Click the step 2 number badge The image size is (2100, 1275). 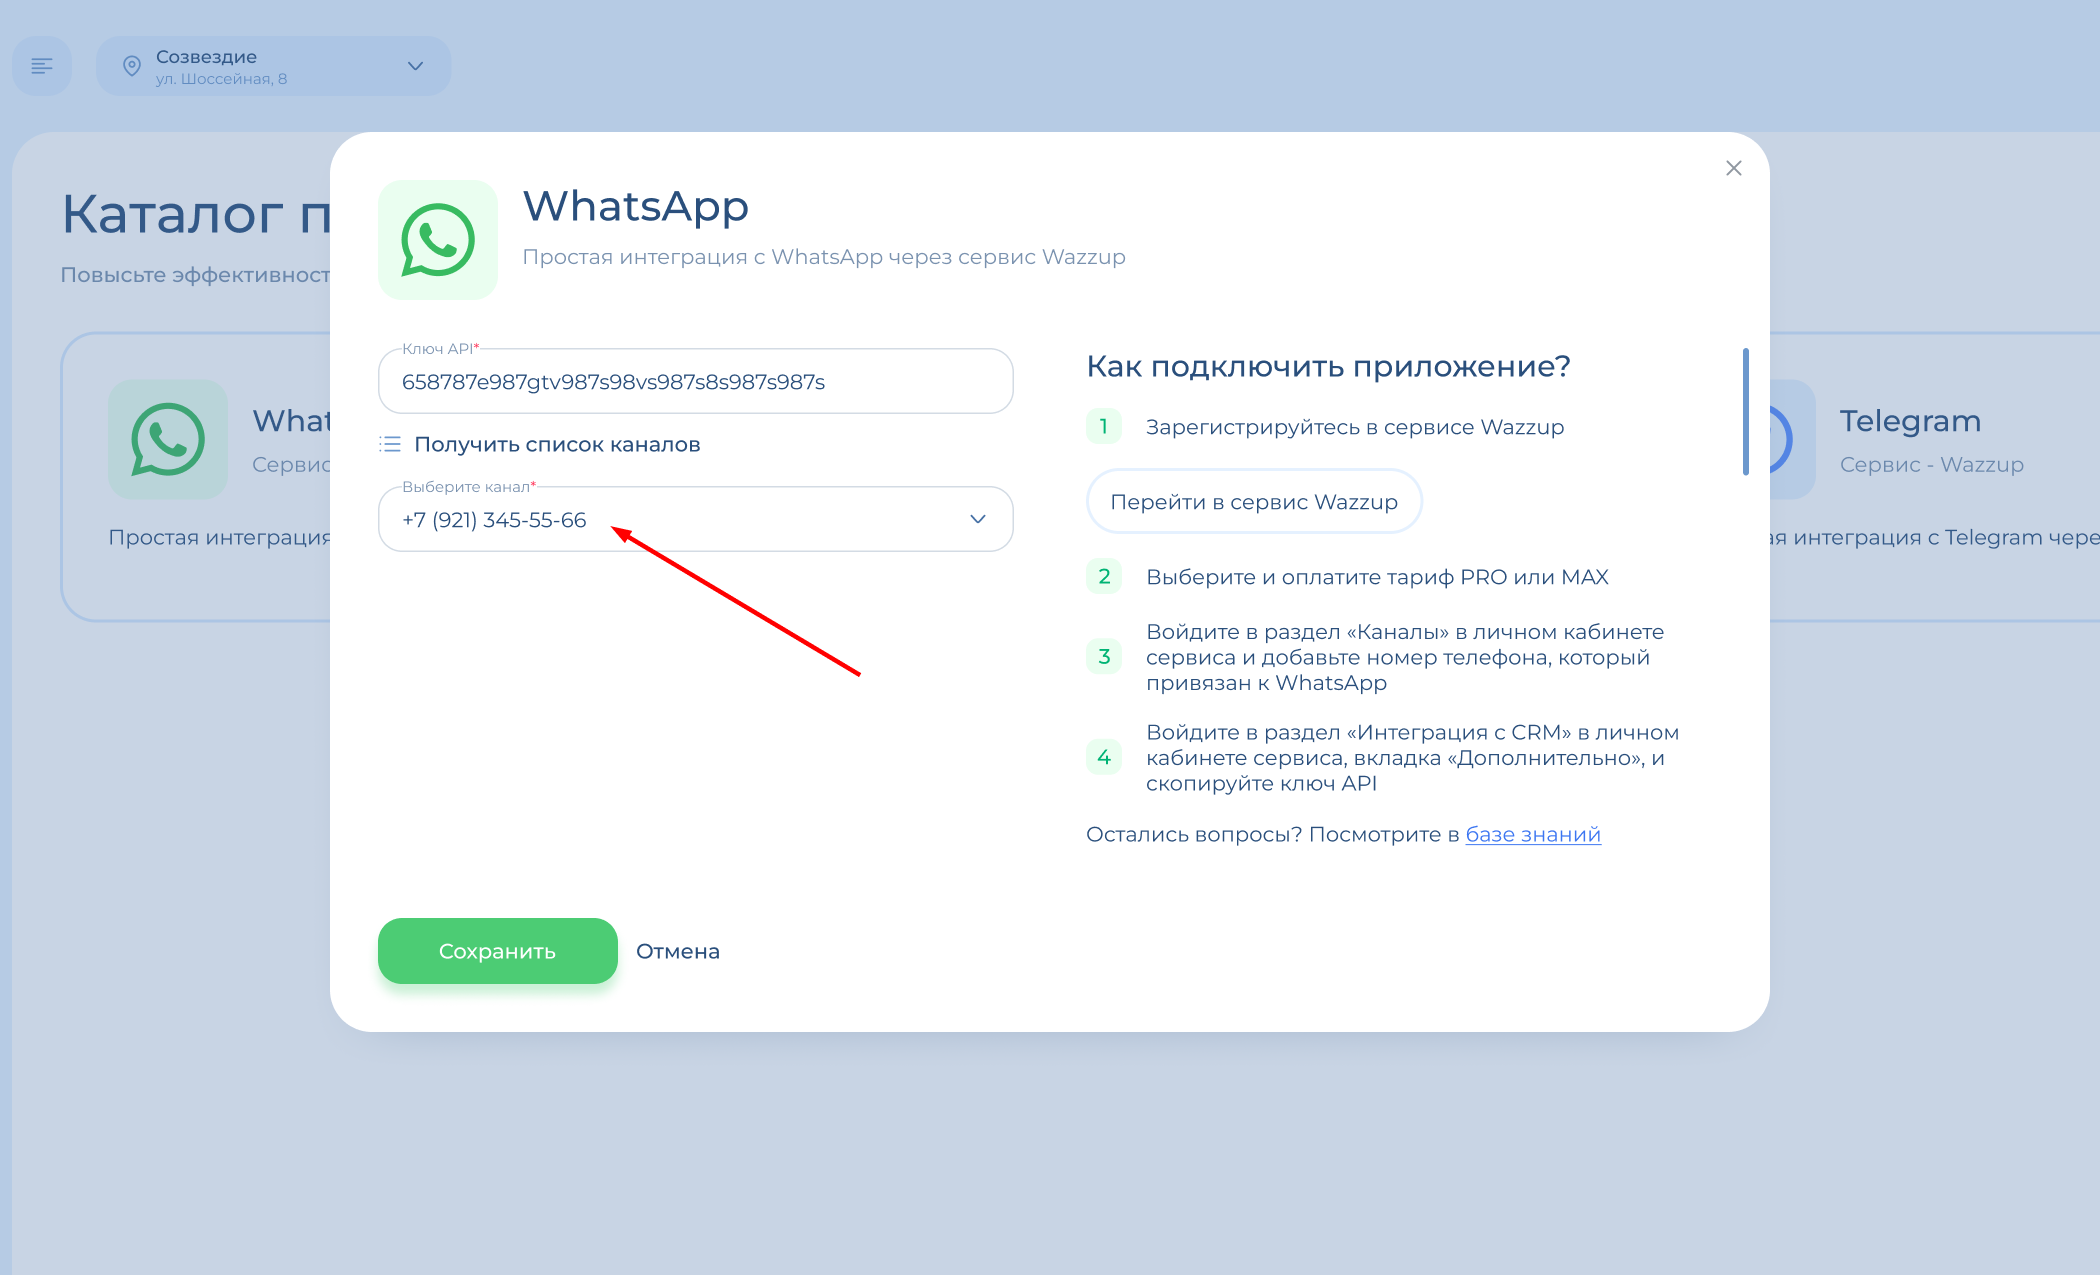point(1104,576)
